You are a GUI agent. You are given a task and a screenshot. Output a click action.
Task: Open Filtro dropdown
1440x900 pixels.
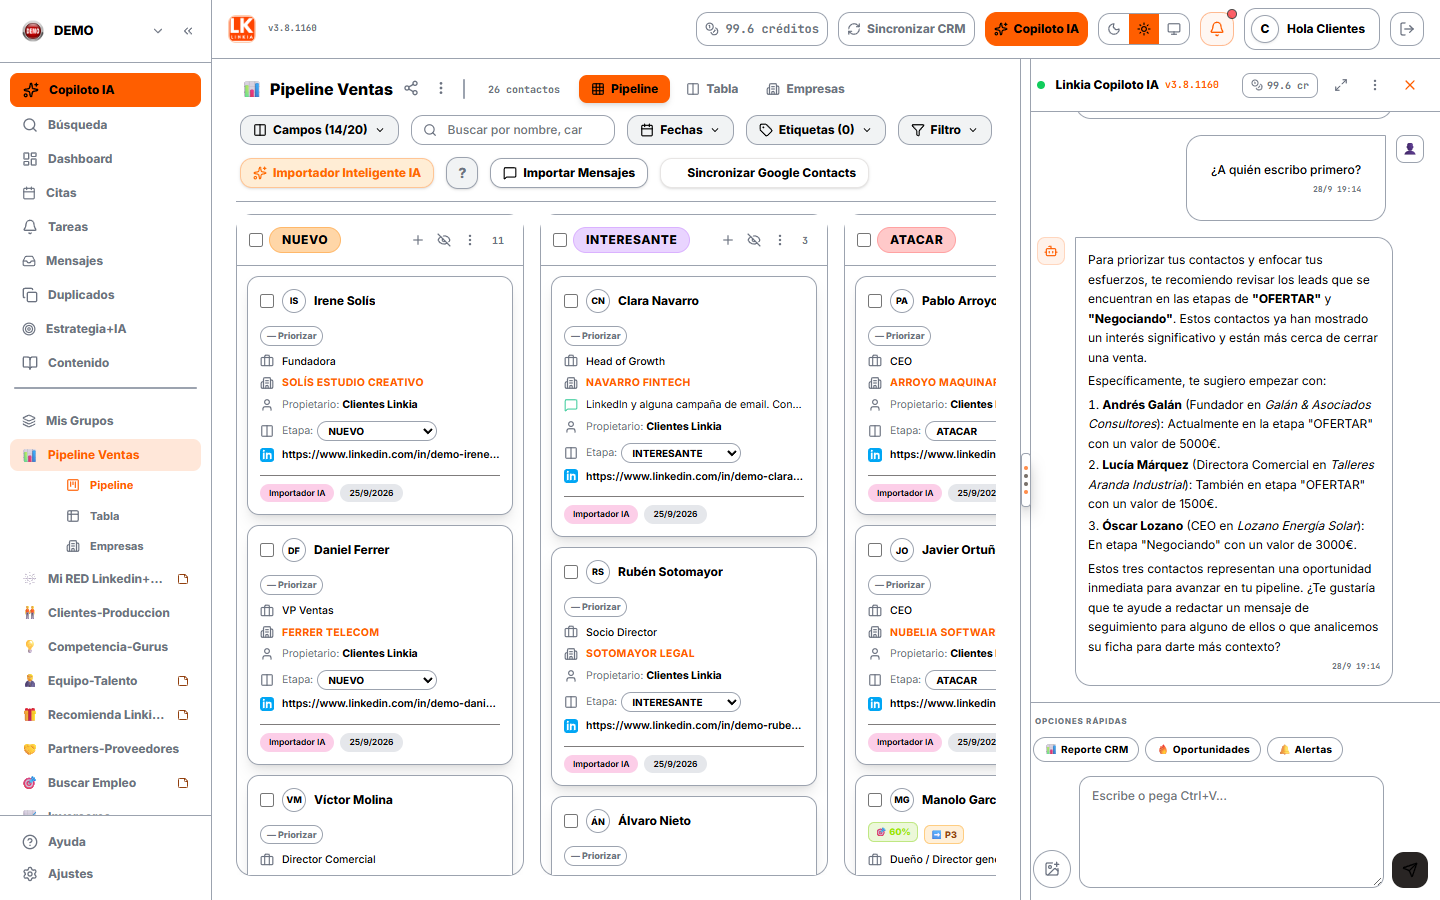coord(945,130)
